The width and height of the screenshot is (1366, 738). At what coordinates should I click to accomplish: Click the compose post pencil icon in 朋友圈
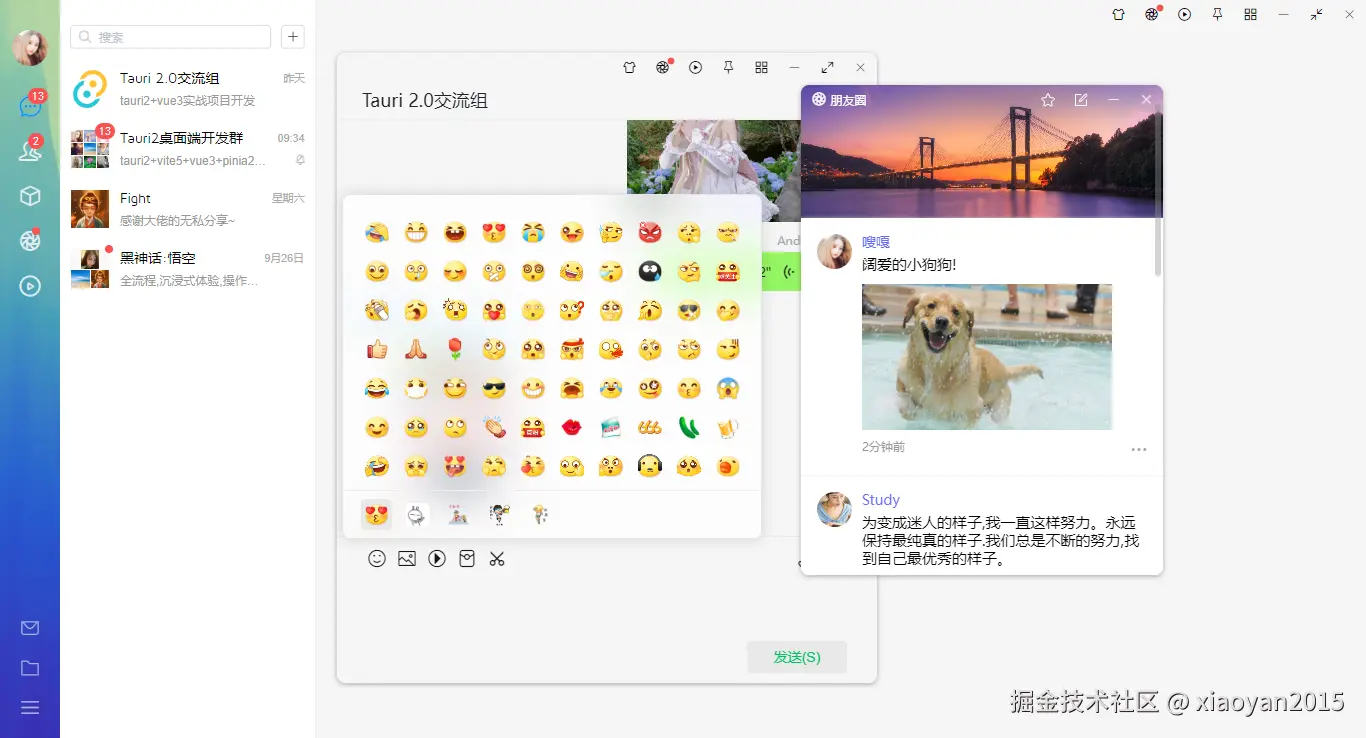(1080, 100)
